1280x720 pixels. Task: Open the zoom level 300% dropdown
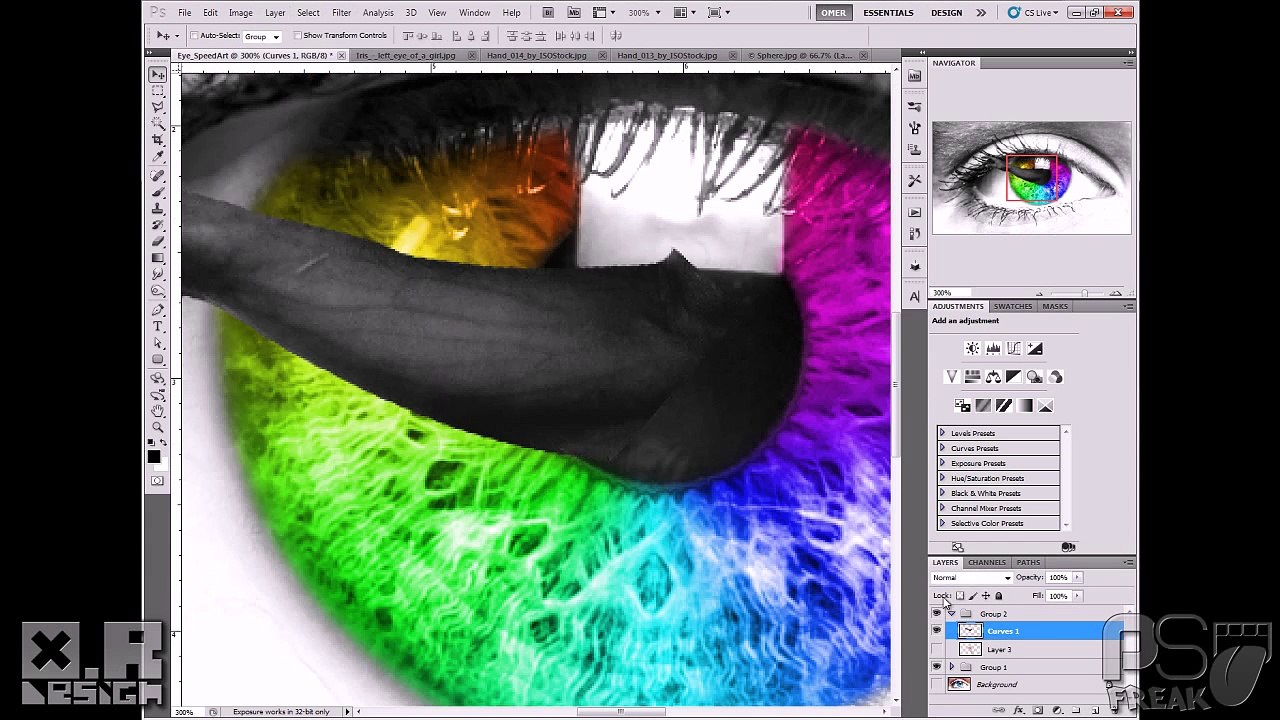[x=644, y=13]
